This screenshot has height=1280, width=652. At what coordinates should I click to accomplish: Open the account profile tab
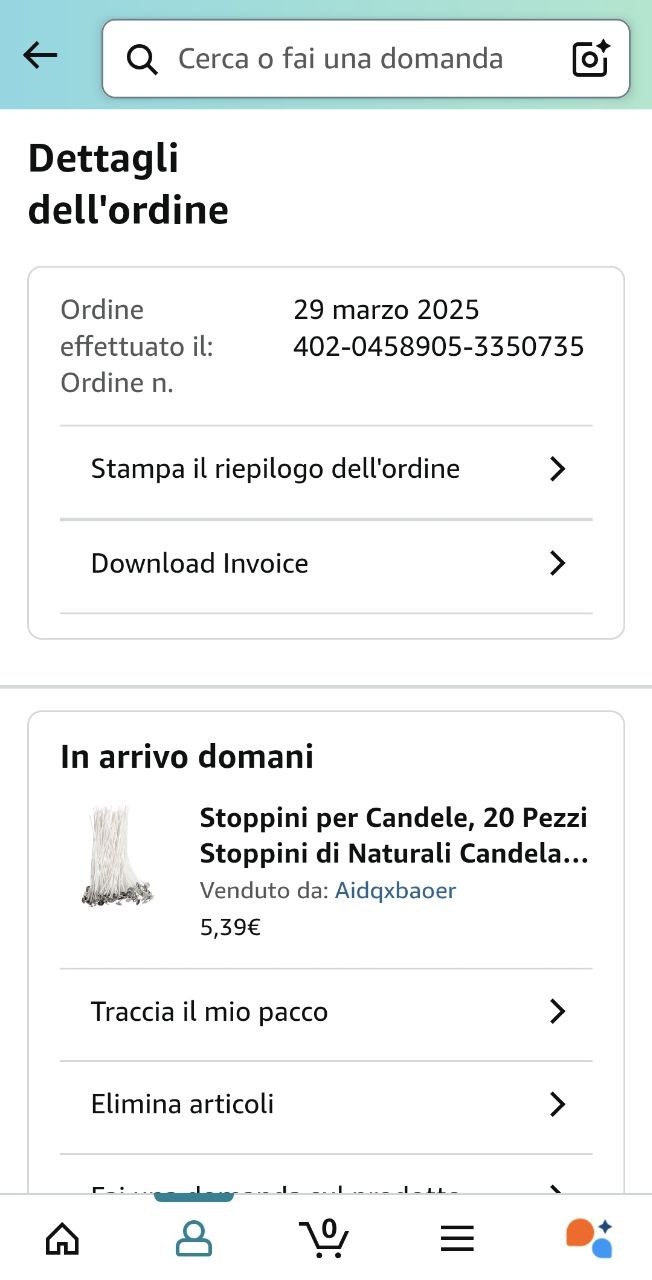pyautogui.click(x=194, y=1239)
